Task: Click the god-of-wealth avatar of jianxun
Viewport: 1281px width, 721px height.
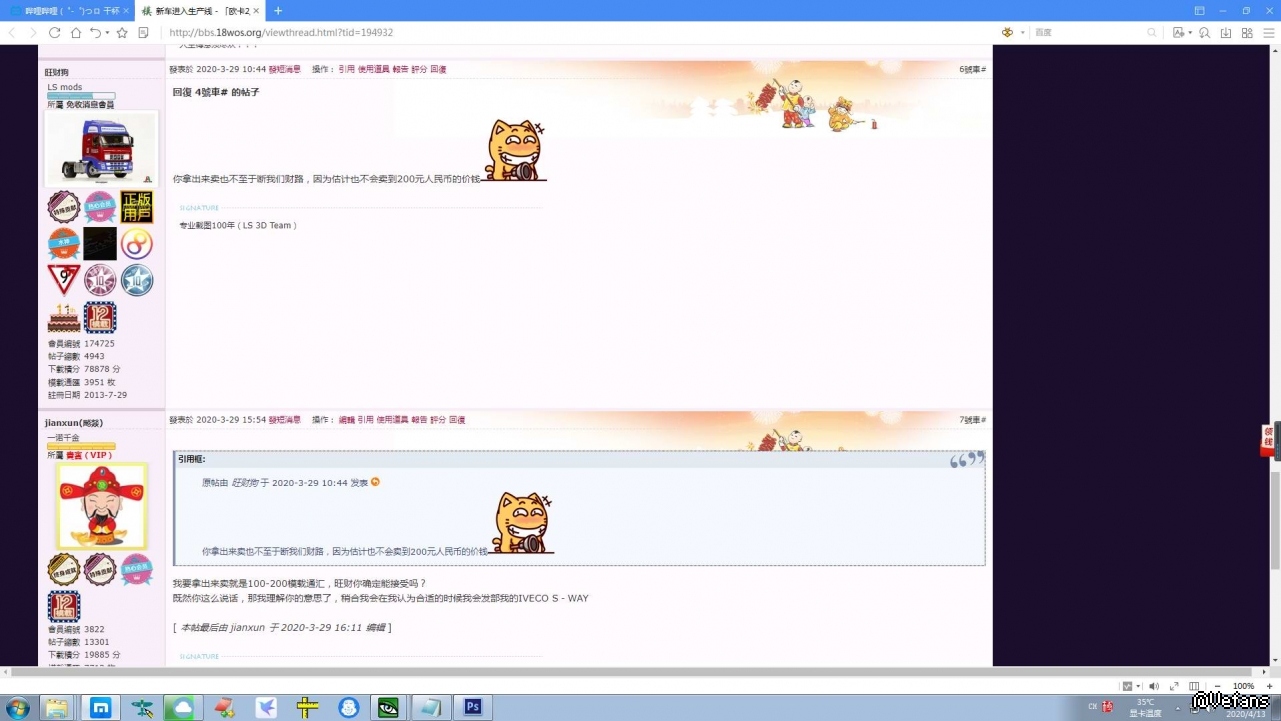Action: click(101, 506)
